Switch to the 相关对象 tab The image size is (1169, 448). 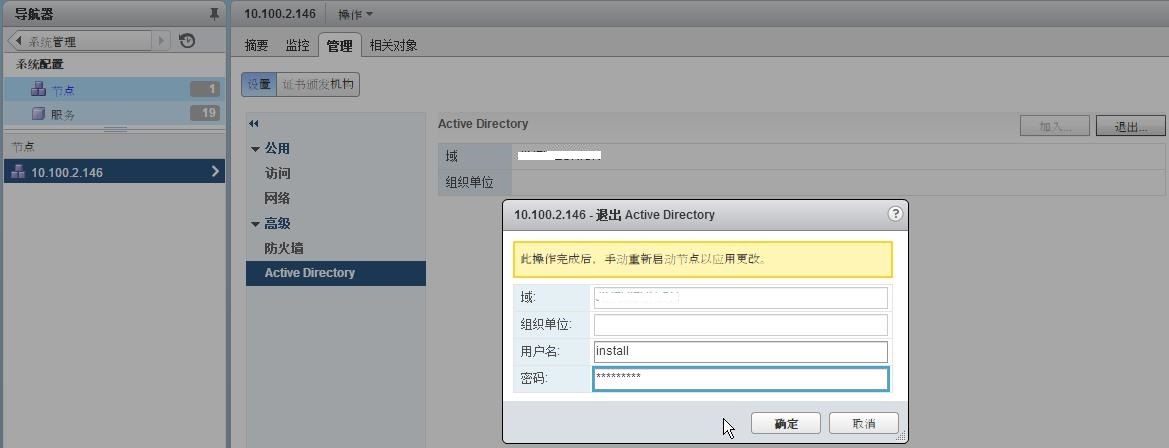point(394,45)
